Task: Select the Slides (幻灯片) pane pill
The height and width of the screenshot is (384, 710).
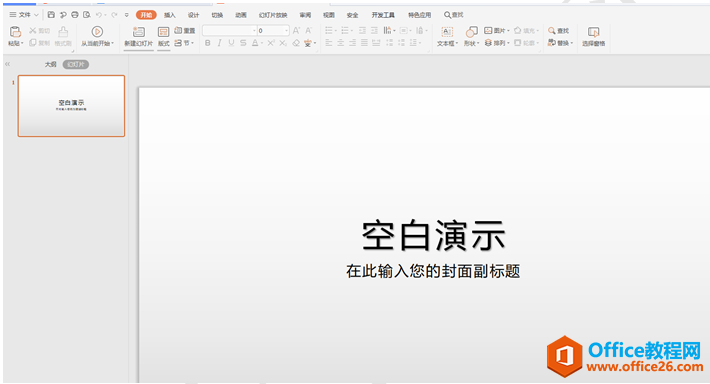Action: pyautogui.click(x=76, y=64)
